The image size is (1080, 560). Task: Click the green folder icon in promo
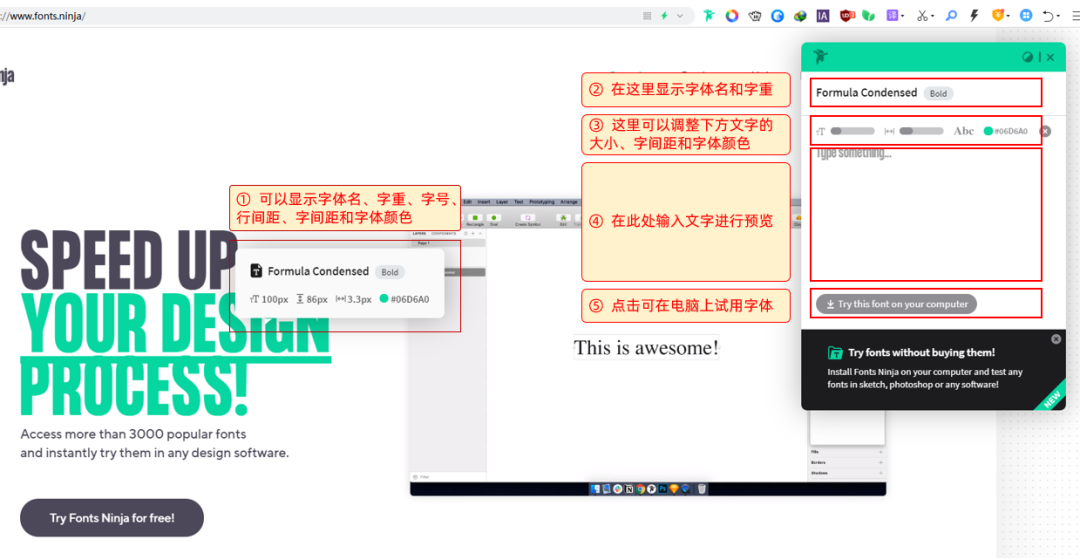(x=835, y=353)
